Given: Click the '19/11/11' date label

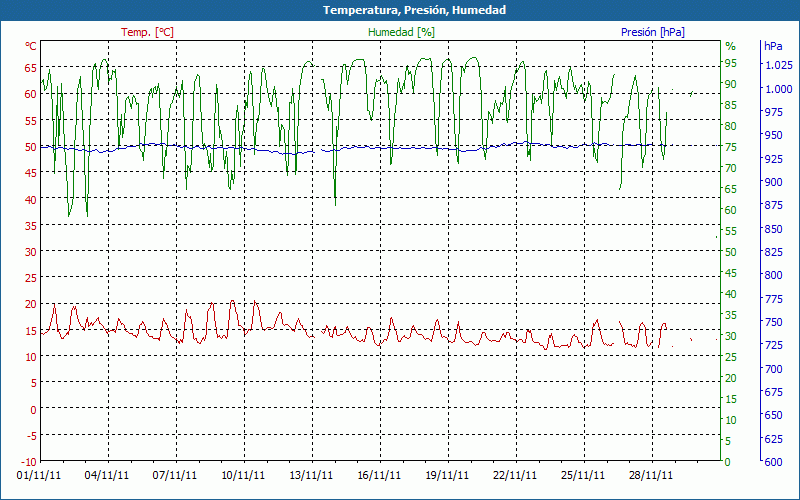Looking at the screenshot, I should [x=447, y=475].
